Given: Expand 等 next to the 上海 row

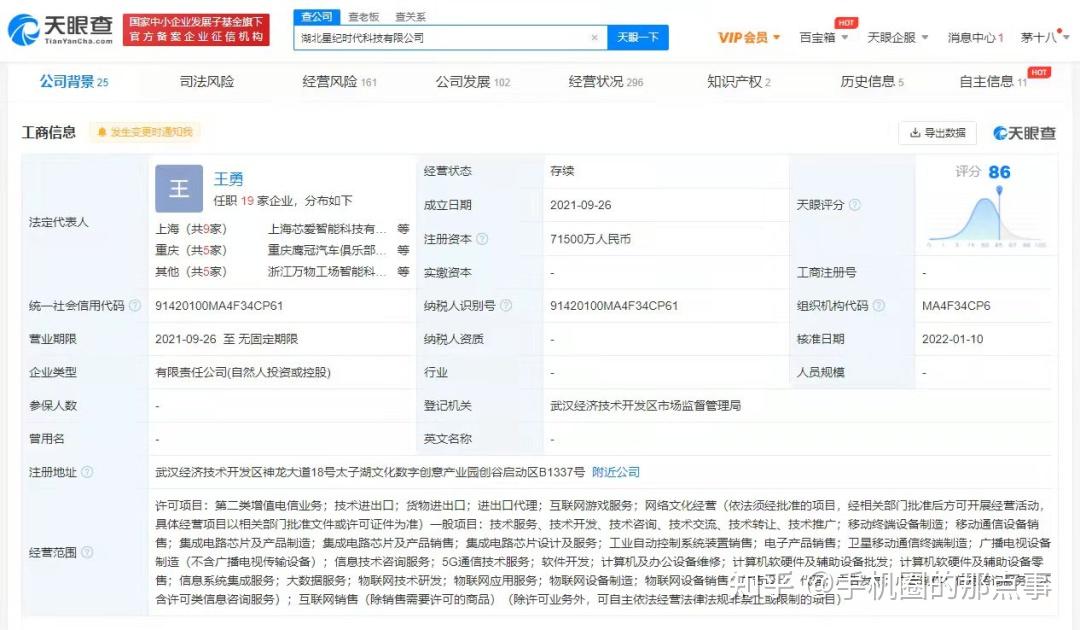Looking at the screenshot, I should click(403, 229).
